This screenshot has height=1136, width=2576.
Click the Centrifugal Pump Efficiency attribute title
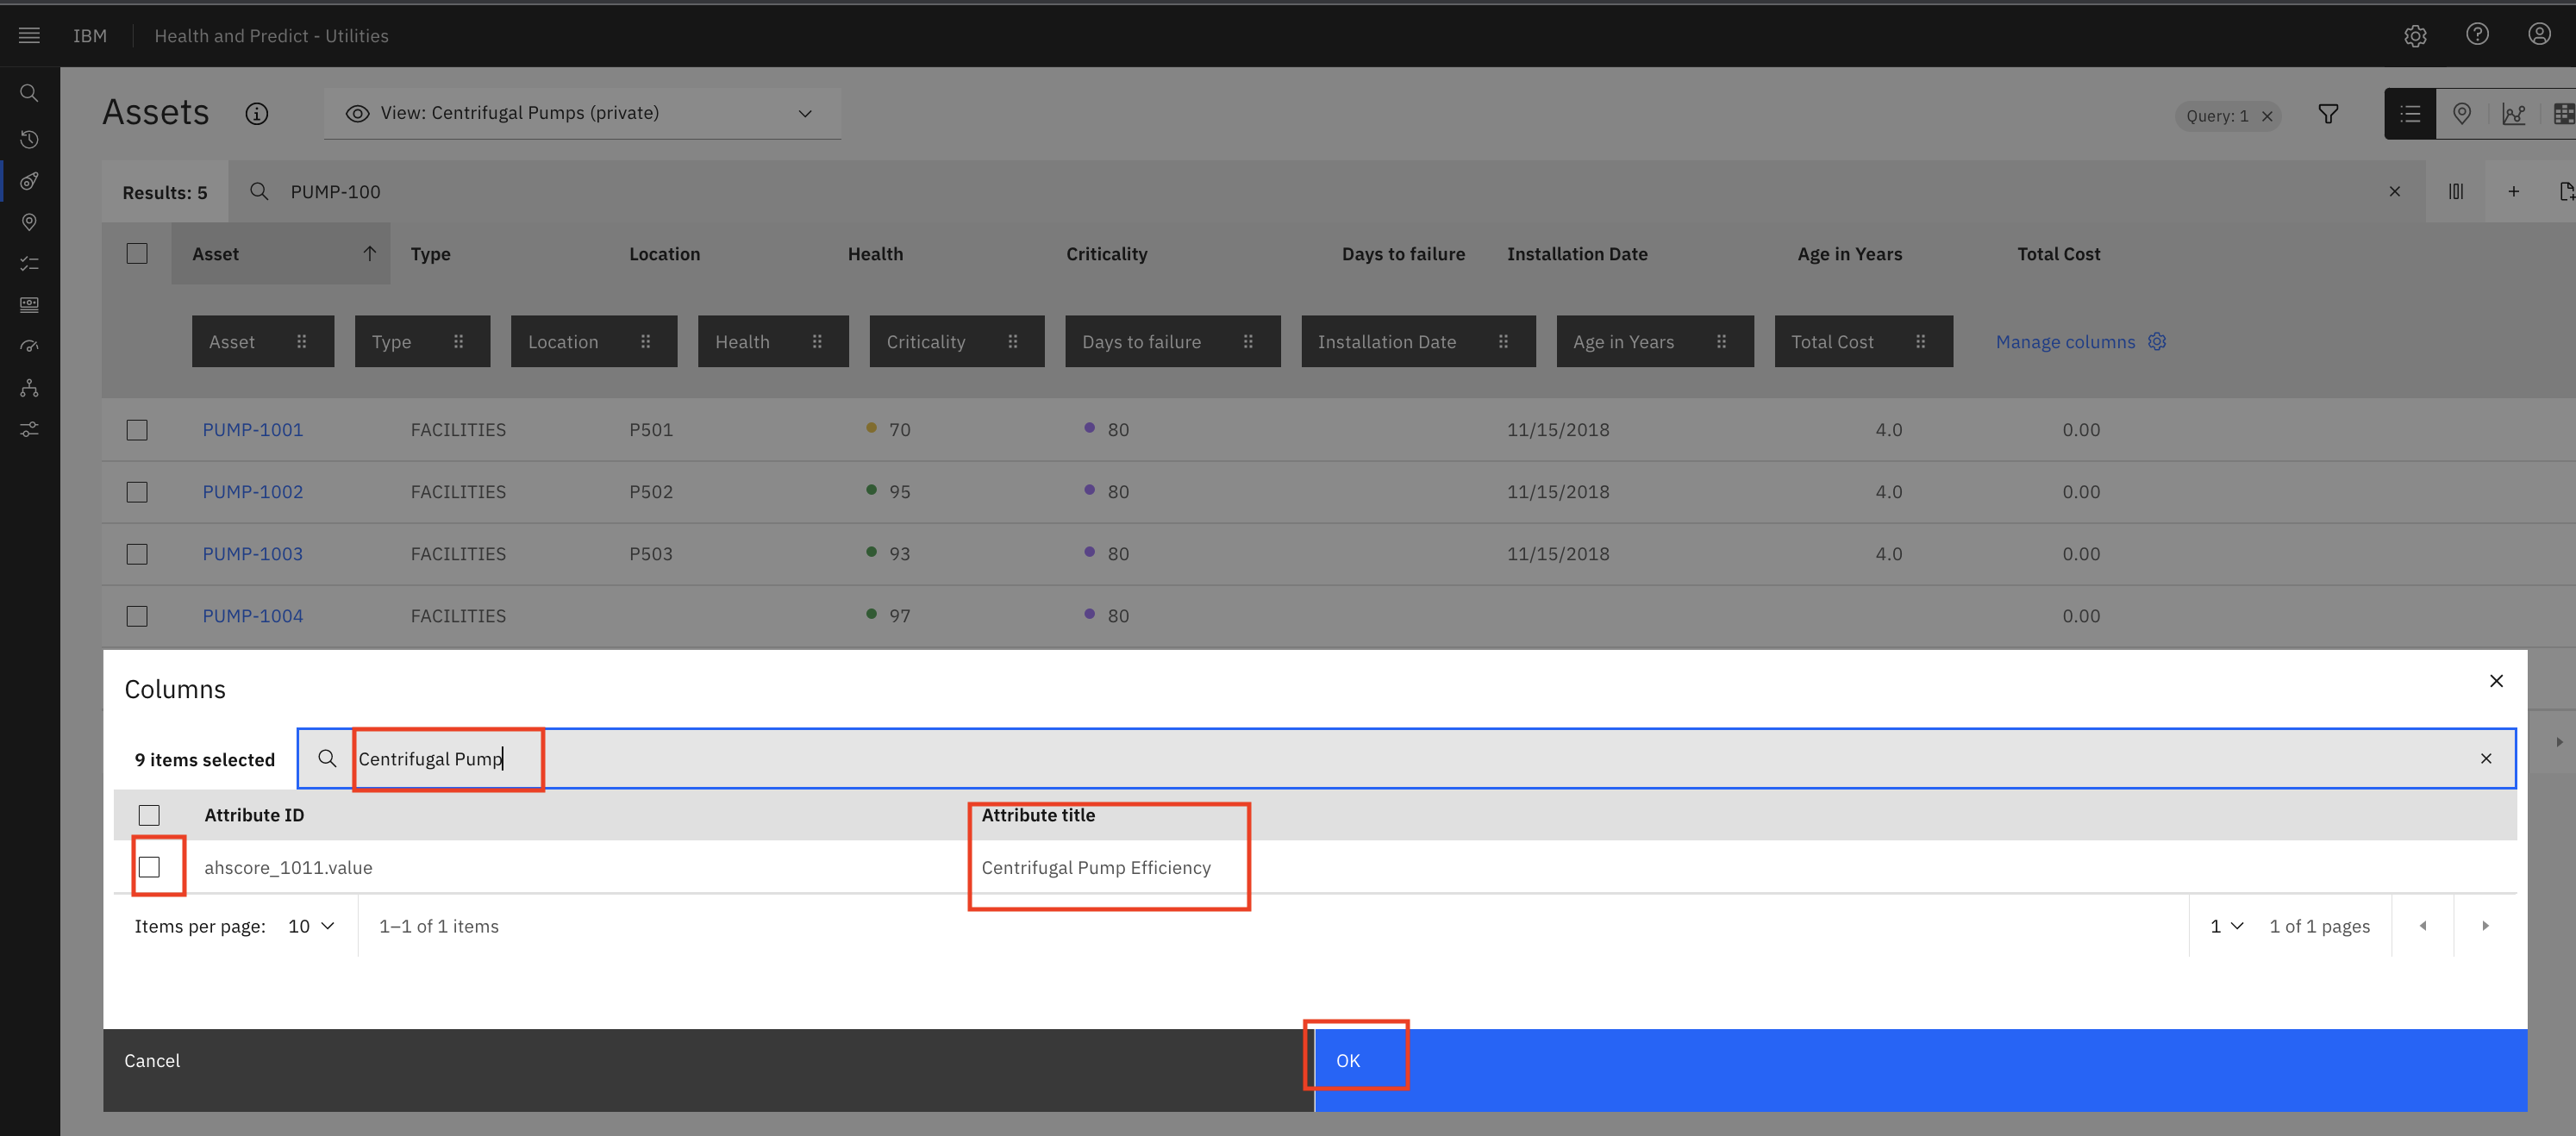point(1095,868)
